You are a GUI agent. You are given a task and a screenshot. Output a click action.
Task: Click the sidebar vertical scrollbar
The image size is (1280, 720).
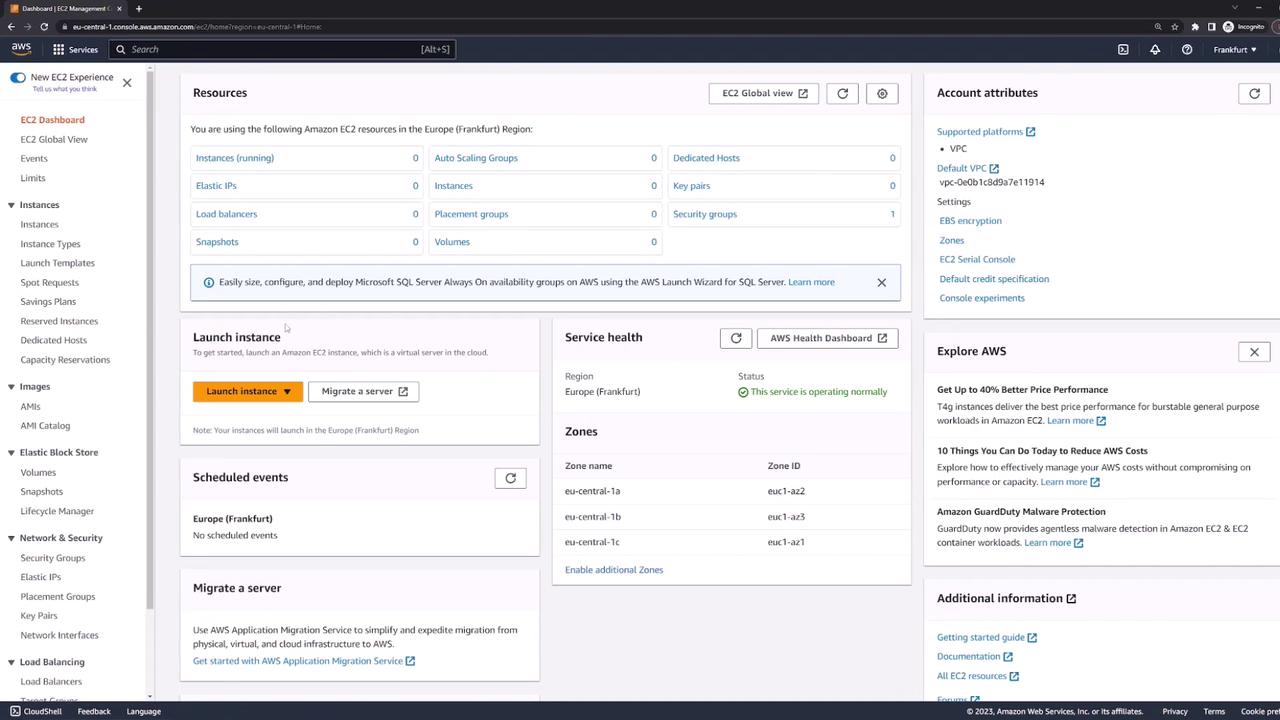coord(150,340)
